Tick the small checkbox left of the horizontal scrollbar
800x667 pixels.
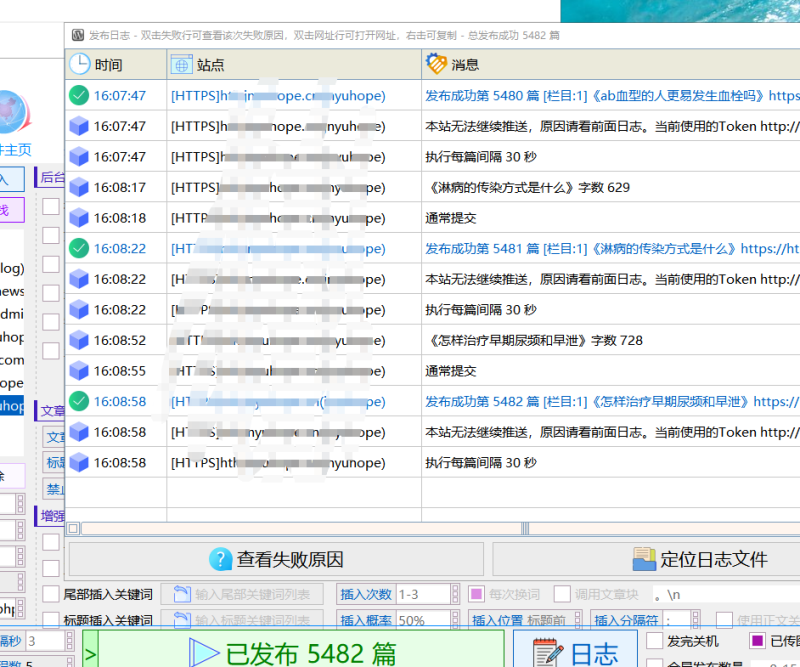(x=73, y=528)
